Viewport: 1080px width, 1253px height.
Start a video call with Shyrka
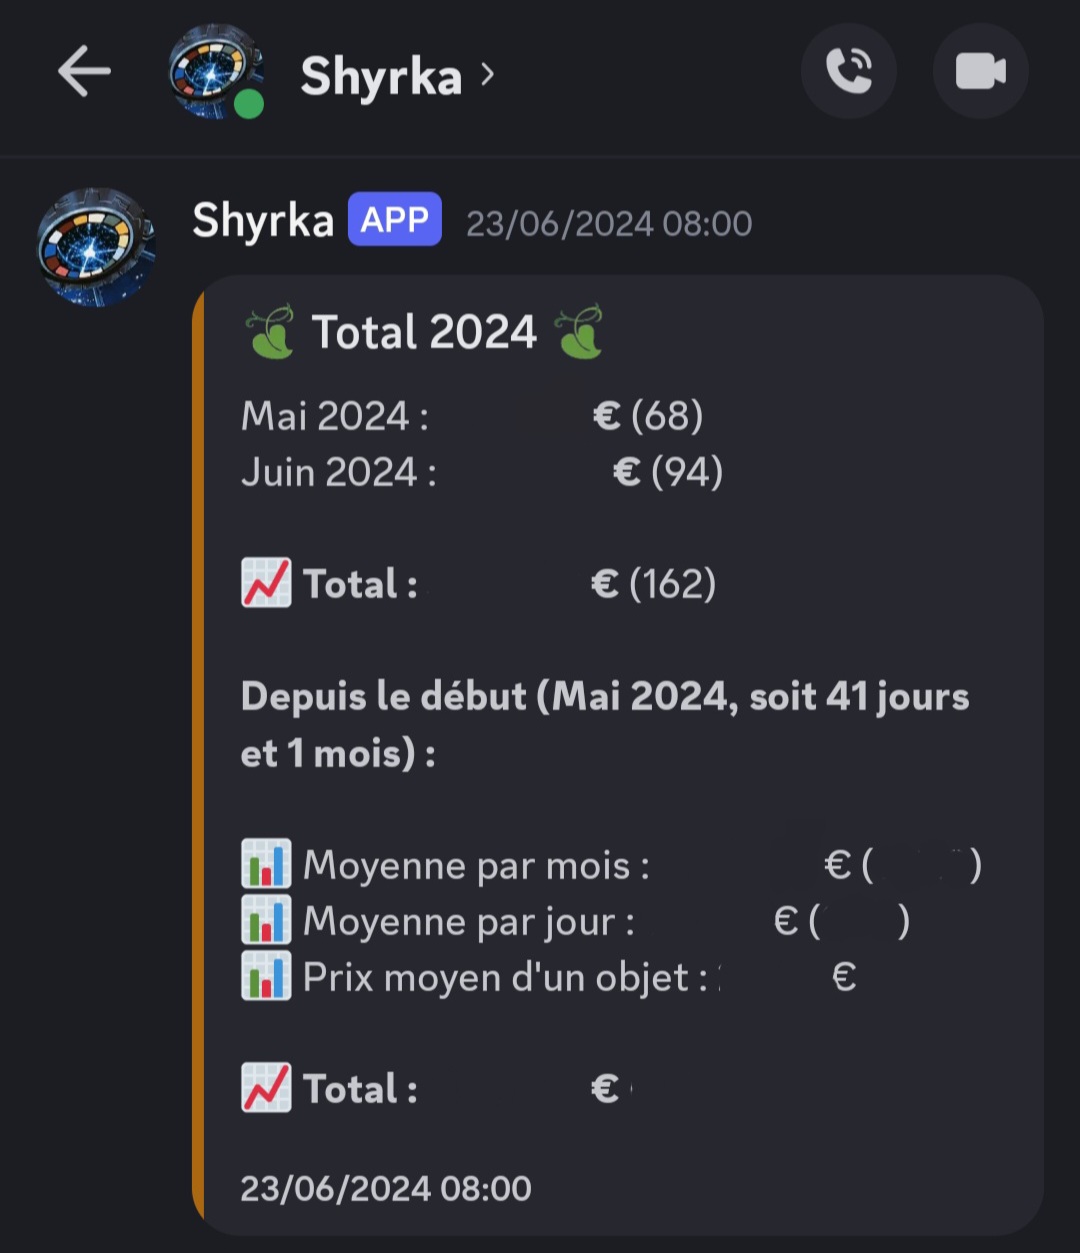(x=980, y=72)
